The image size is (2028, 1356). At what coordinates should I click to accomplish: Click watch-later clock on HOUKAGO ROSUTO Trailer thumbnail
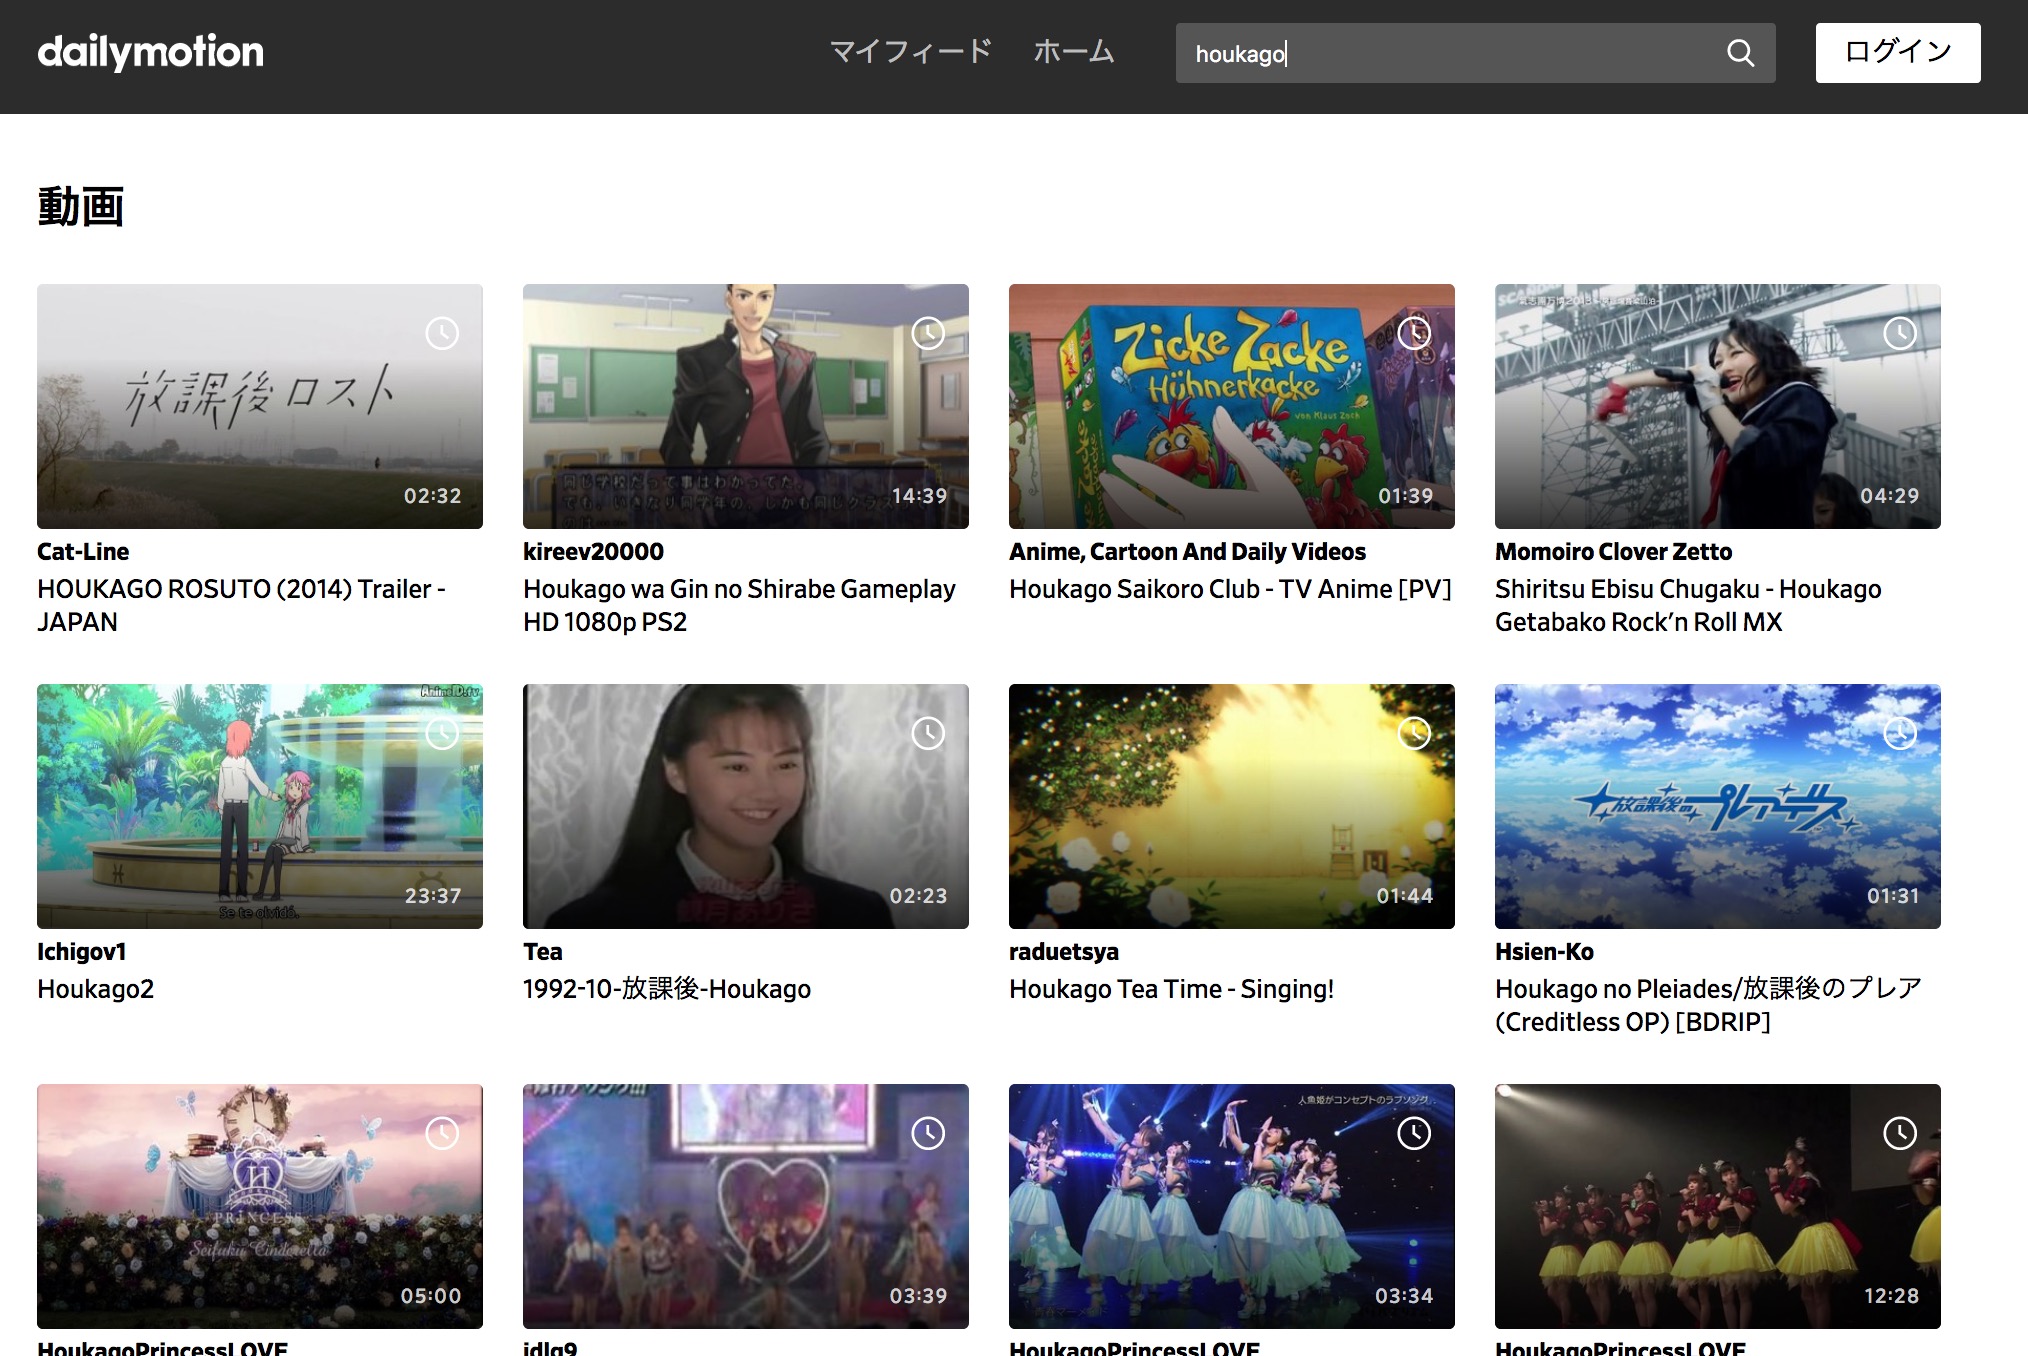[x=442, y=333]
